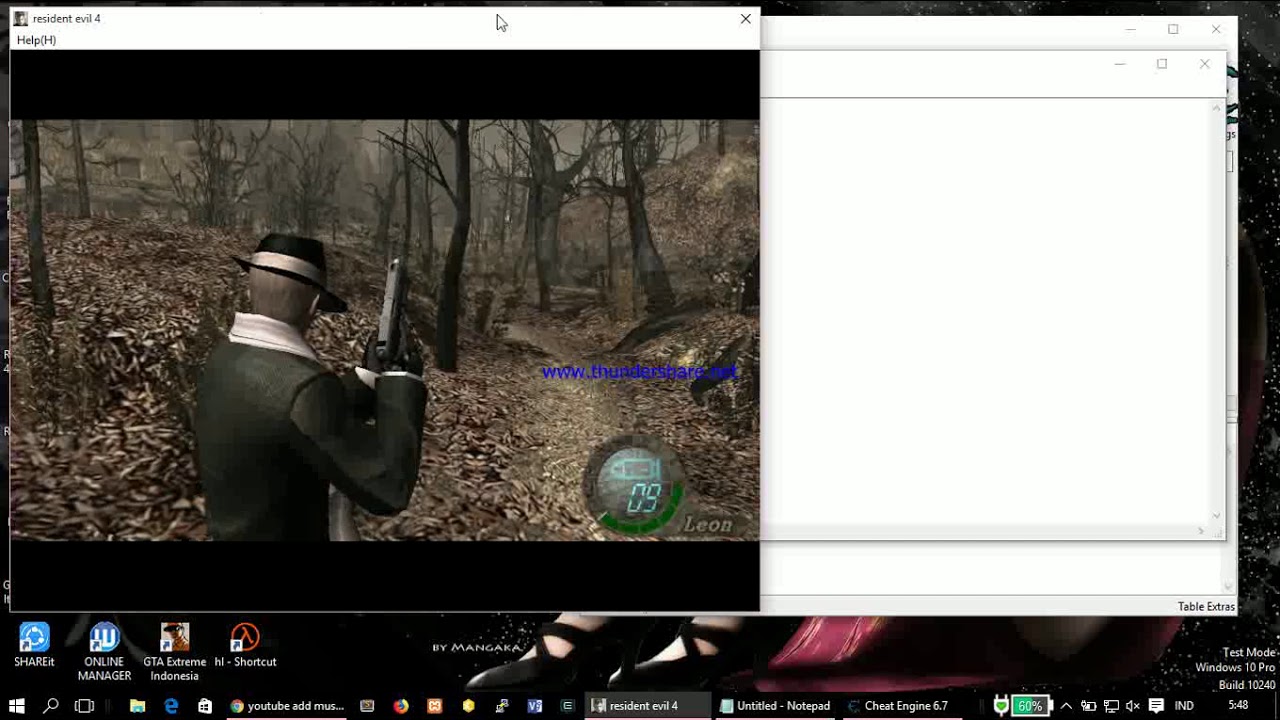Open the Action Center notifications icon
1280x720 pixels.
pos(1156,706)
